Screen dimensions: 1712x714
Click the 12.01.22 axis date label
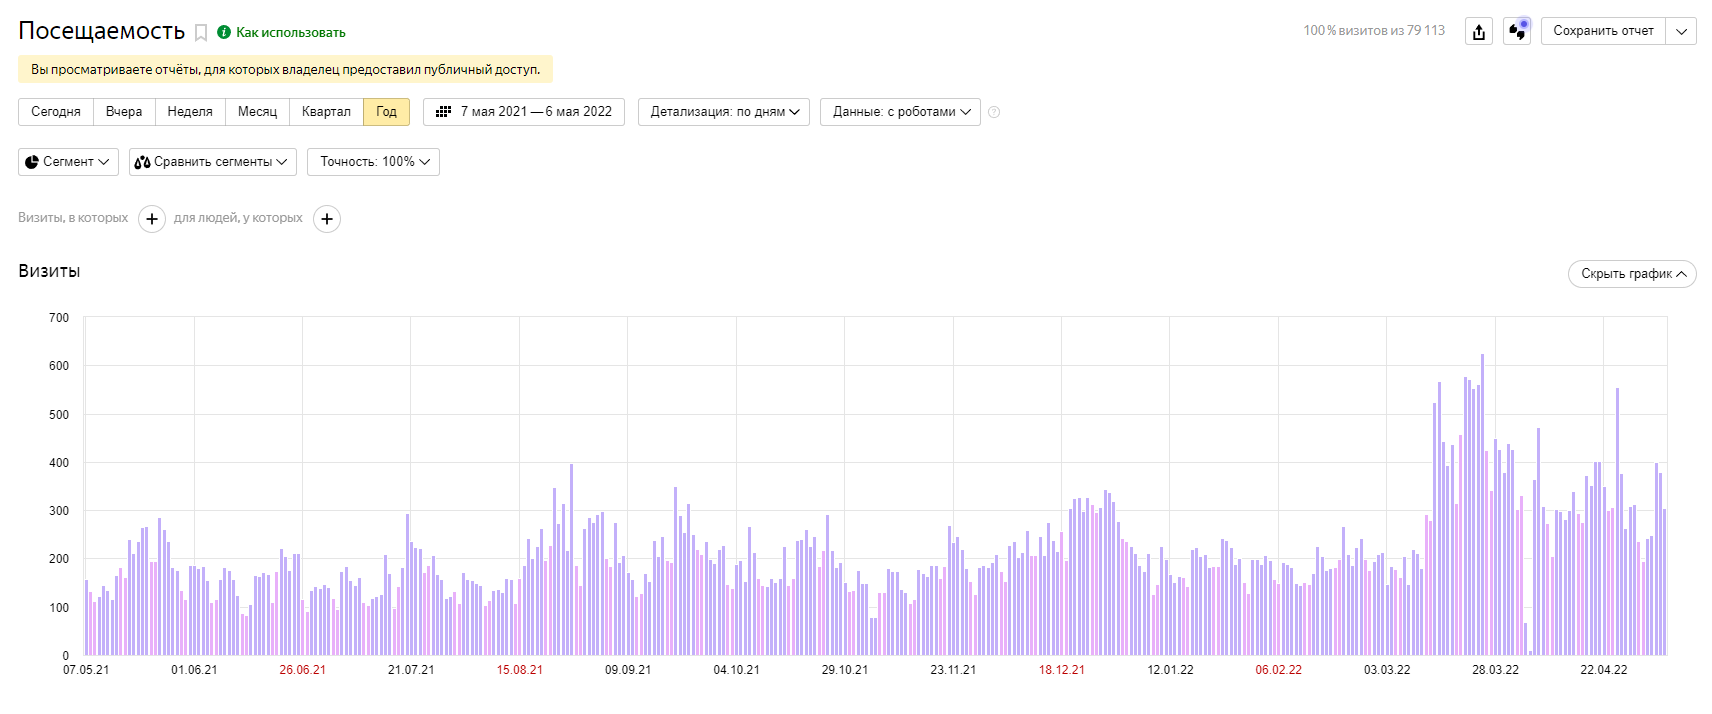(x=1170, y=670)
